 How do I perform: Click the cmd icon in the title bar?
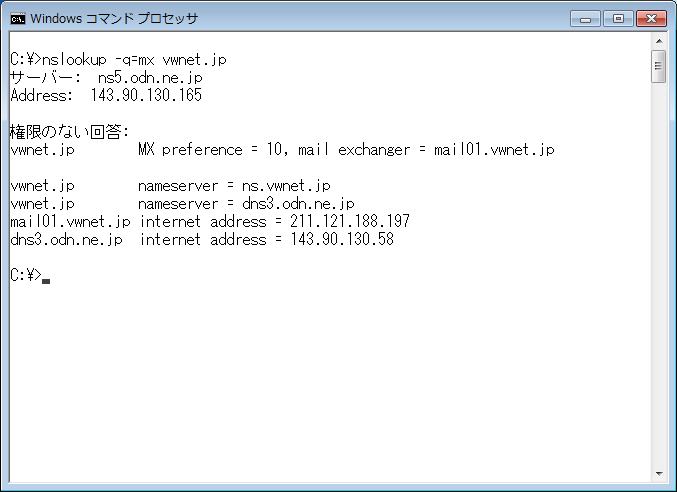pyautogui.click(x=18, y=19)
